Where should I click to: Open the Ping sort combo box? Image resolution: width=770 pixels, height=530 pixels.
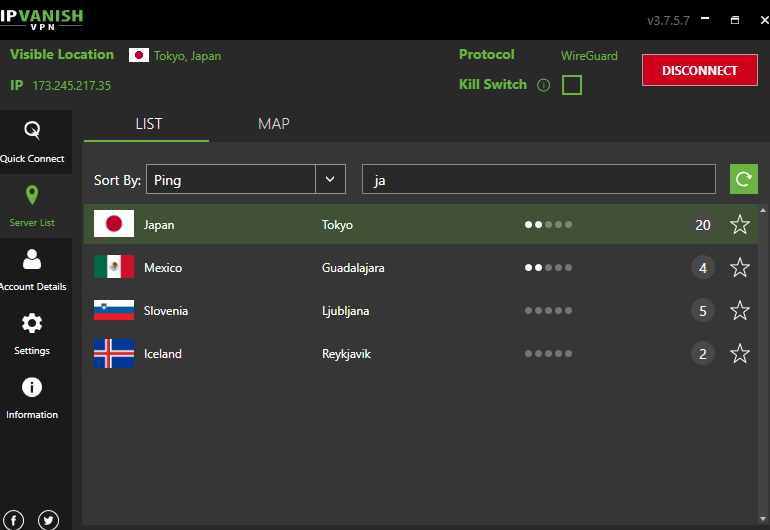(246, 179)
